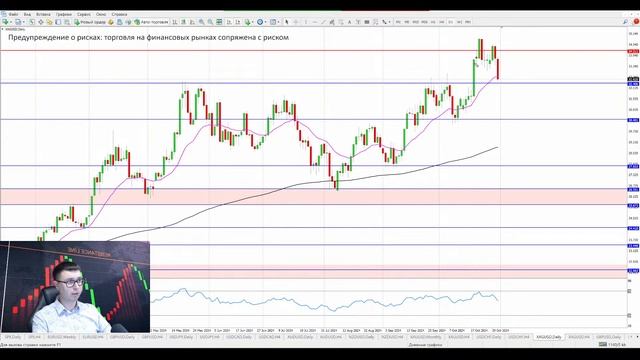Viewport: 640px width, 360px height.
Task: Click the search magnifier icon
Action: 625,22
